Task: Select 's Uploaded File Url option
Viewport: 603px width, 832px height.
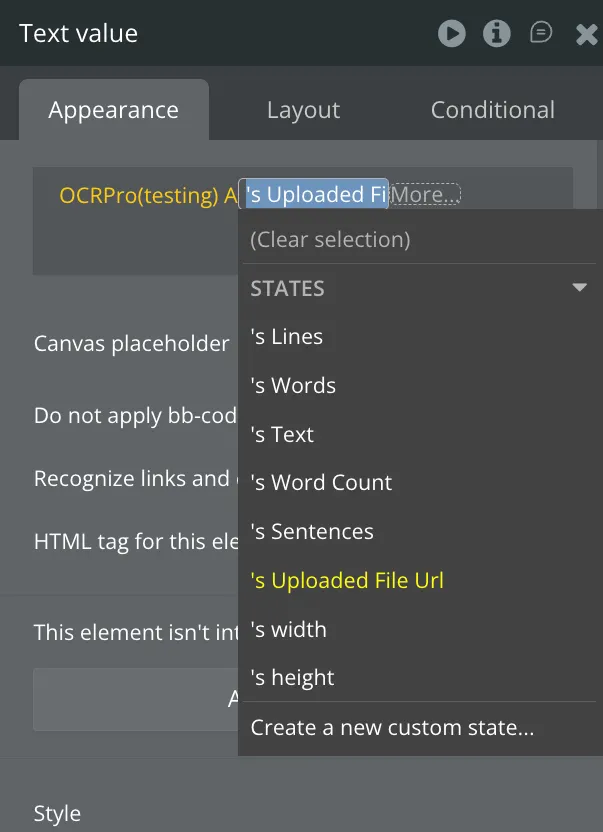Action: (347, 581)
